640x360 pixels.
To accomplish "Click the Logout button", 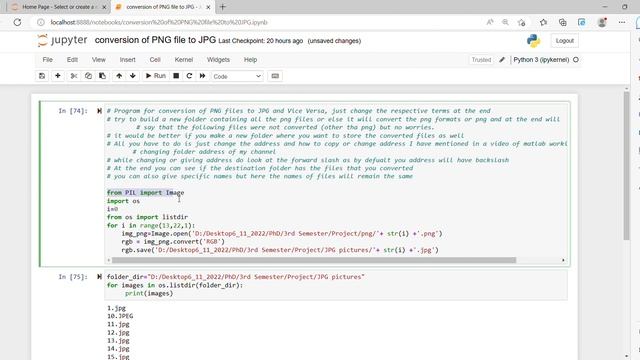I will [x=564, y=41].
